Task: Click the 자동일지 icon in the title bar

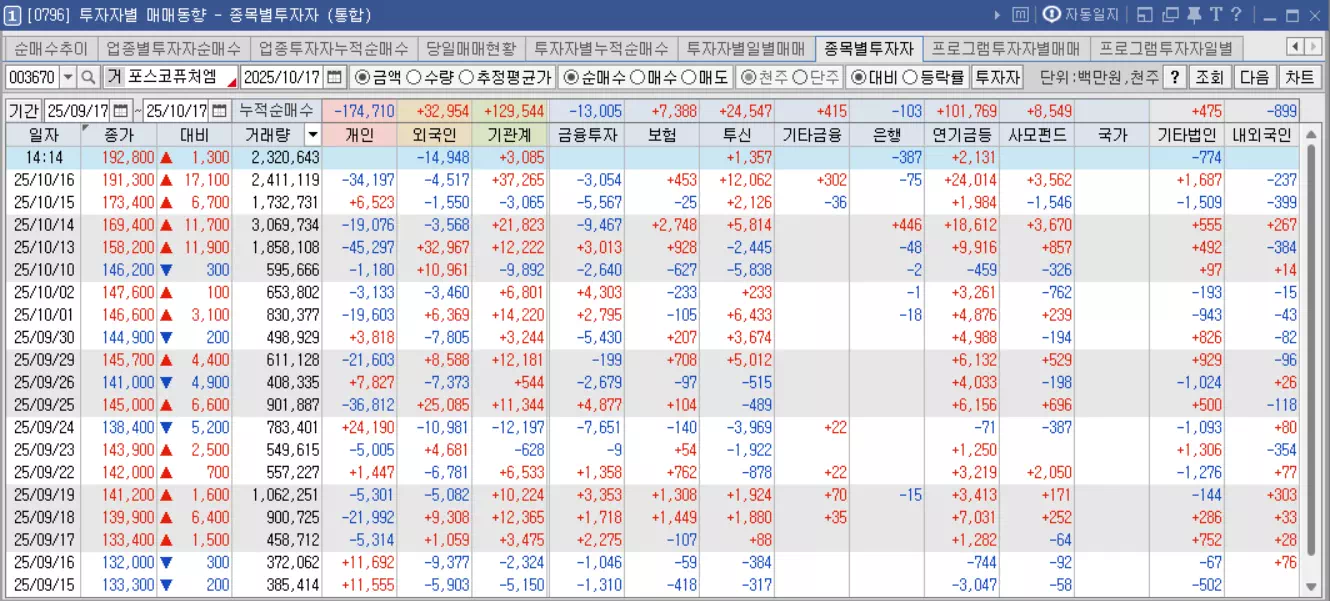Action: 1052,13
